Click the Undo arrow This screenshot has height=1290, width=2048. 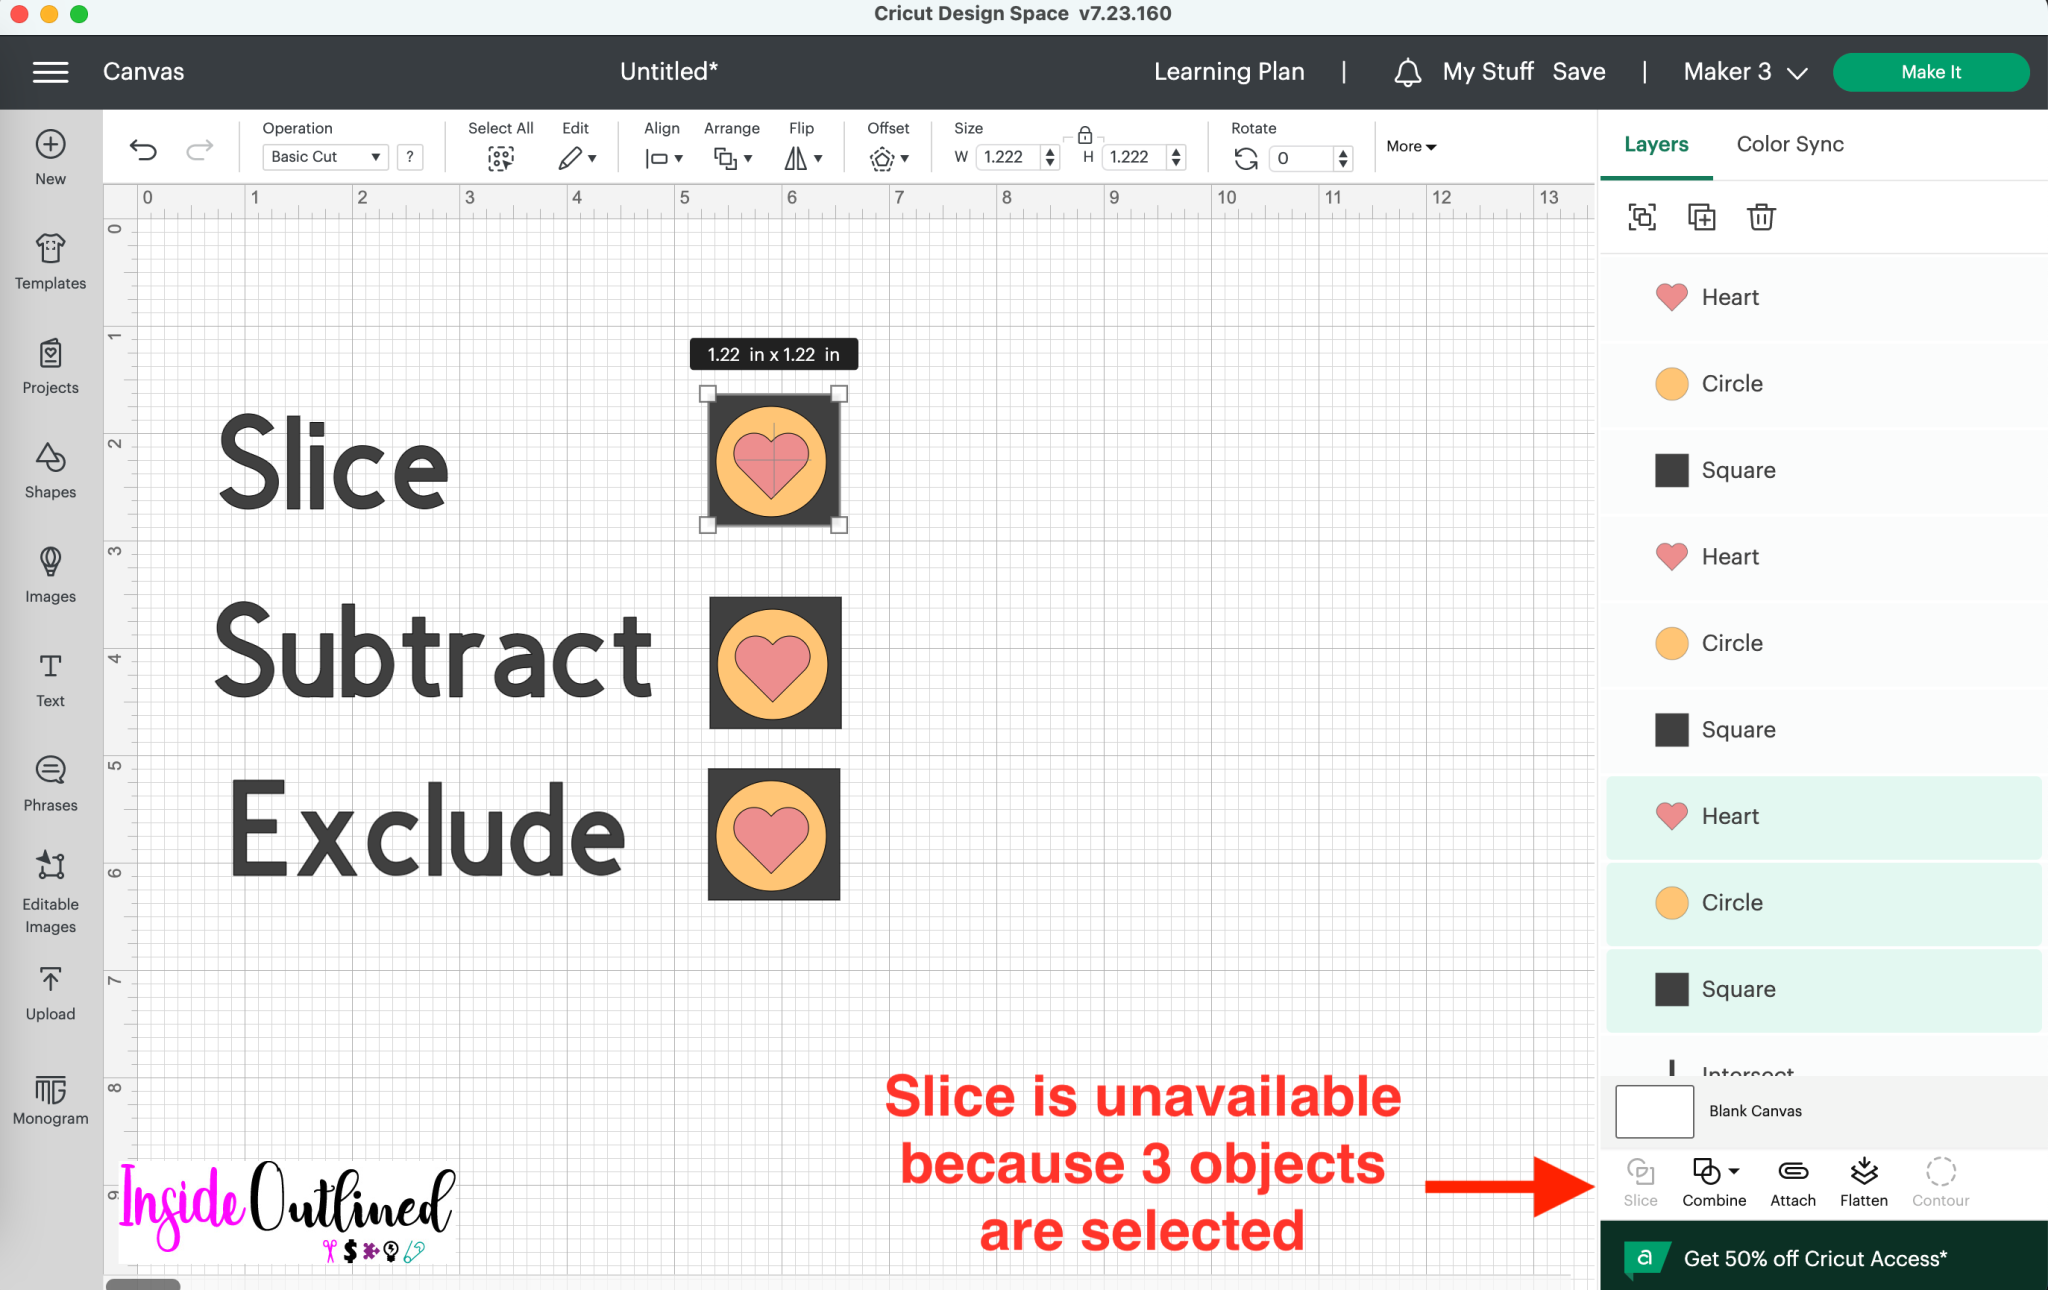[143, 150]
